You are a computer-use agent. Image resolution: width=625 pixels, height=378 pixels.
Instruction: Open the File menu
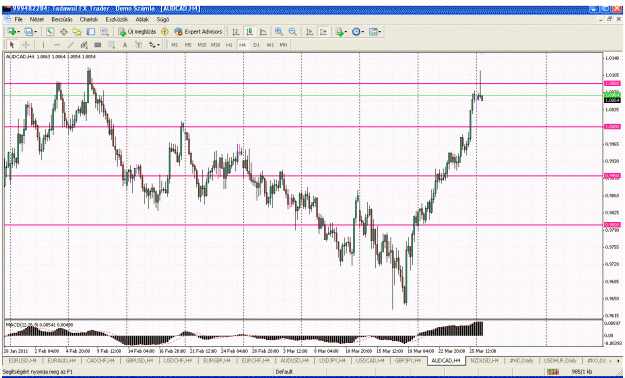18,19
